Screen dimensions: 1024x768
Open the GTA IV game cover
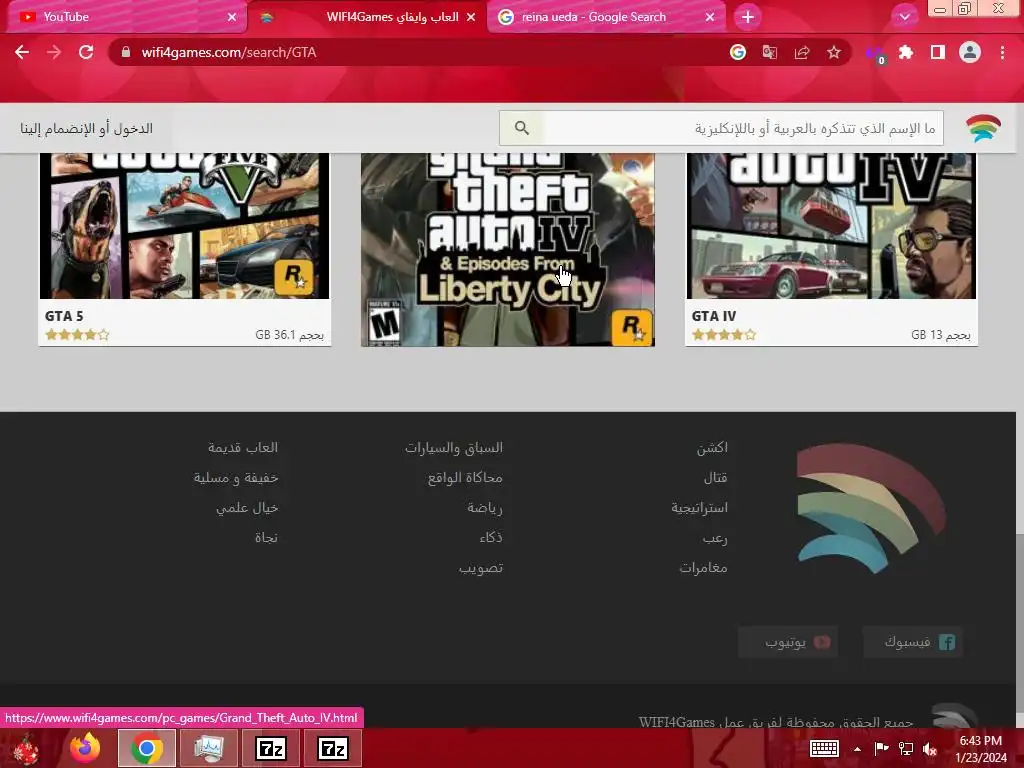click(x=831, y=226)
